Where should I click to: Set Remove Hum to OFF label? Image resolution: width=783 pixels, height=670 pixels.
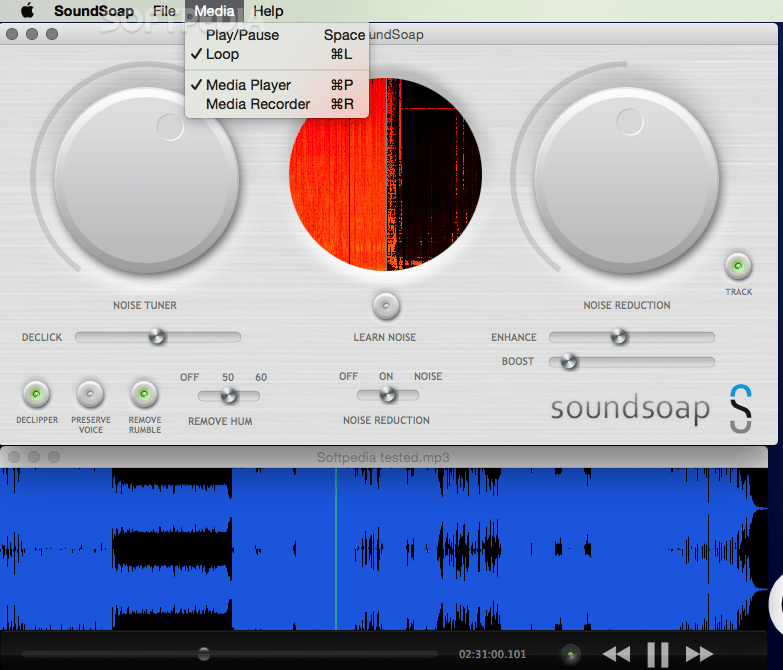coord(190,377)
